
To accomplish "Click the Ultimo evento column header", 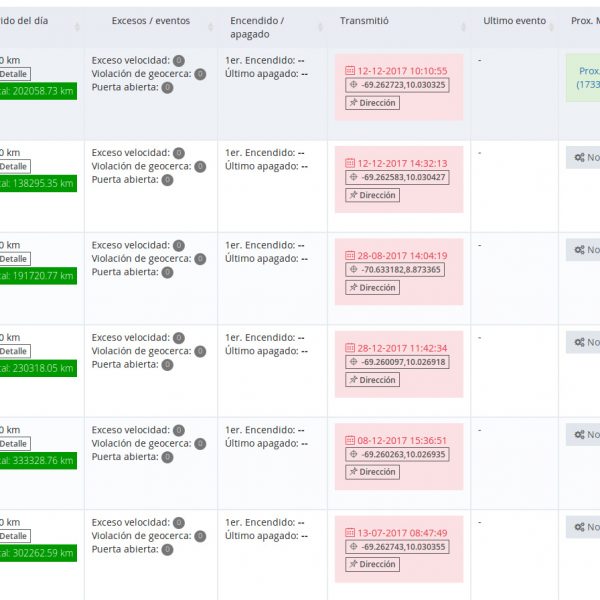I will click(514, 21).
